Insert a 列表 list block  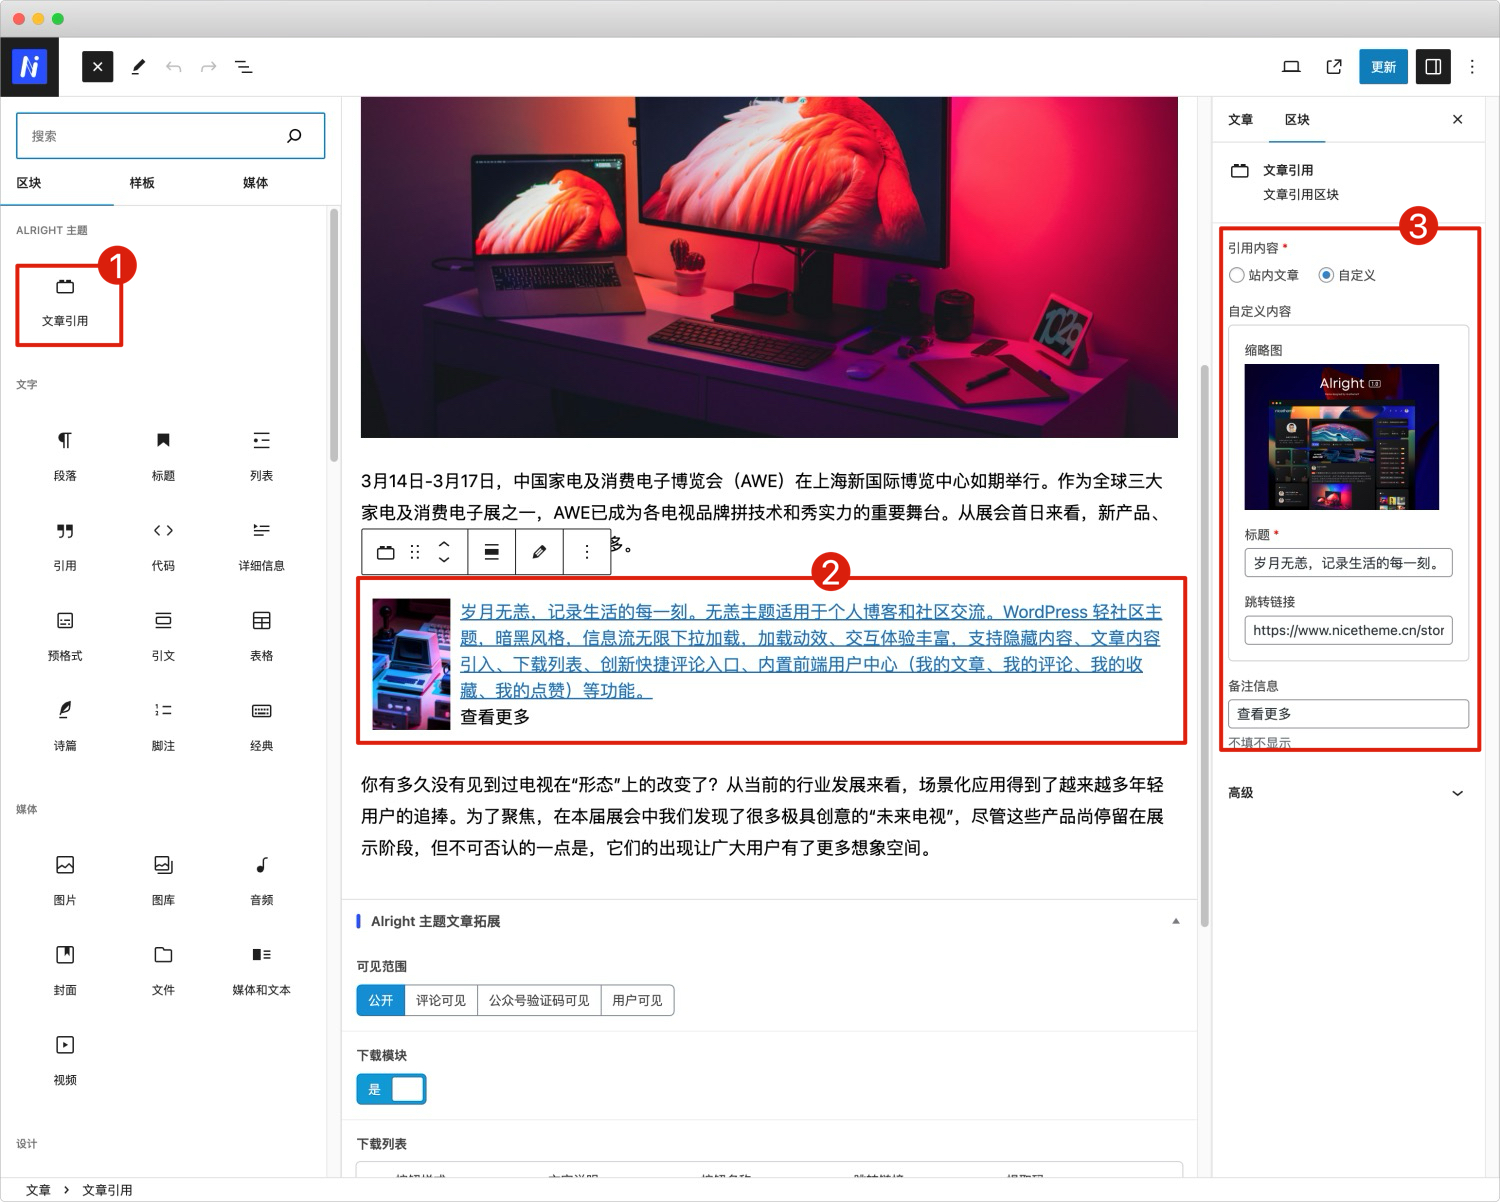pyautogui.click(x=261, y=456)
